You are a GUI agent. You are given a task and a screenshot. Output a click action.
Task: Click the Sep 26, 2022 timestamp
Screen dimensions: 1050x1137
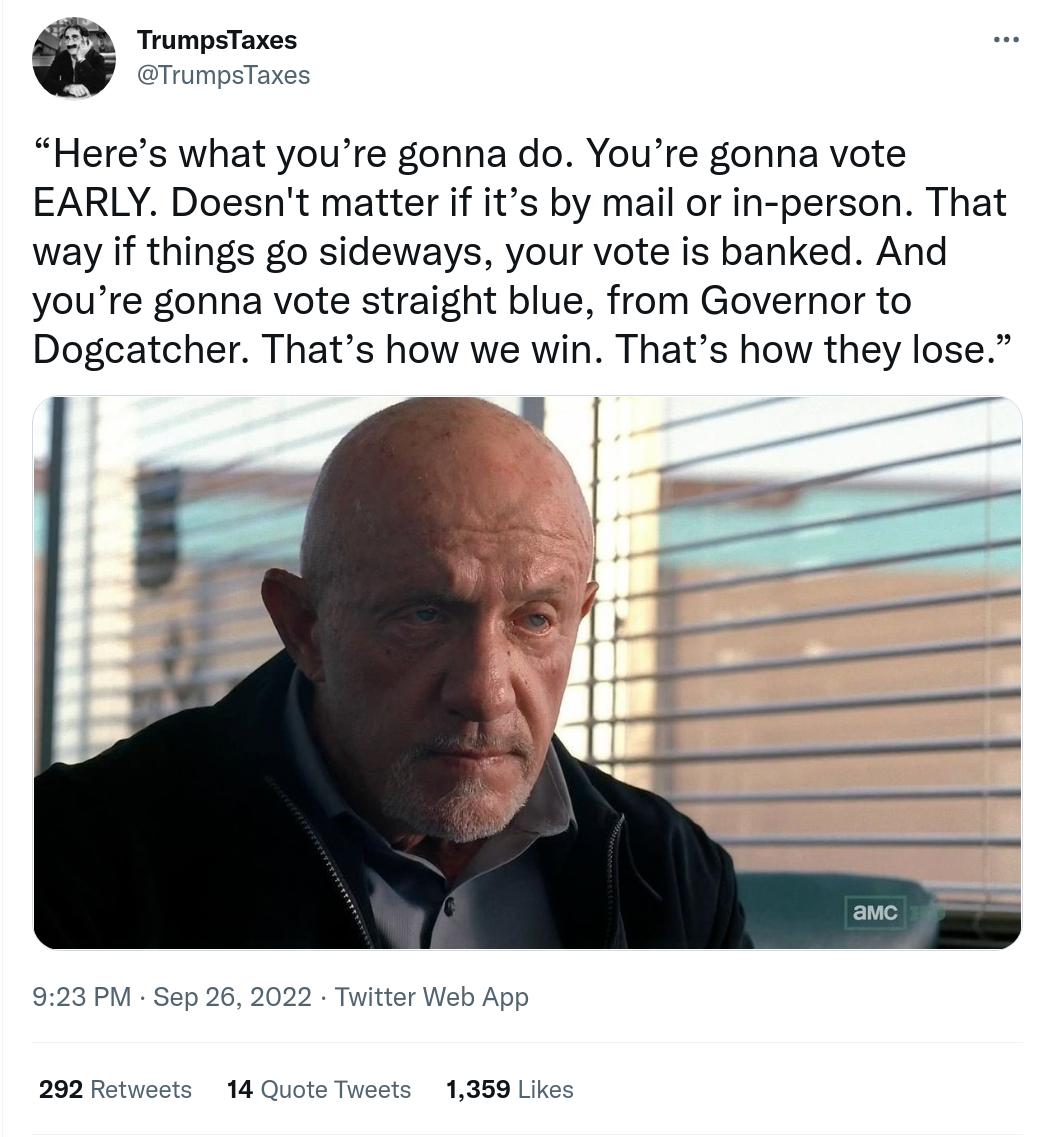(232, 997)
